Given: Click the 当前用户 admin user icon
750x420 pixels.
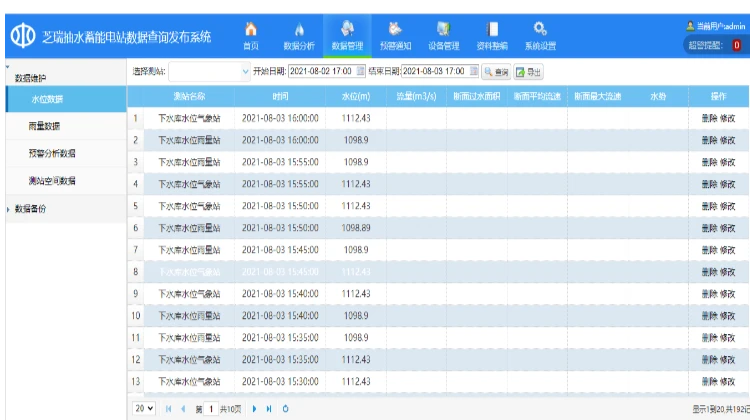Looking at the screenshot, I should click(x=690, y=26).
